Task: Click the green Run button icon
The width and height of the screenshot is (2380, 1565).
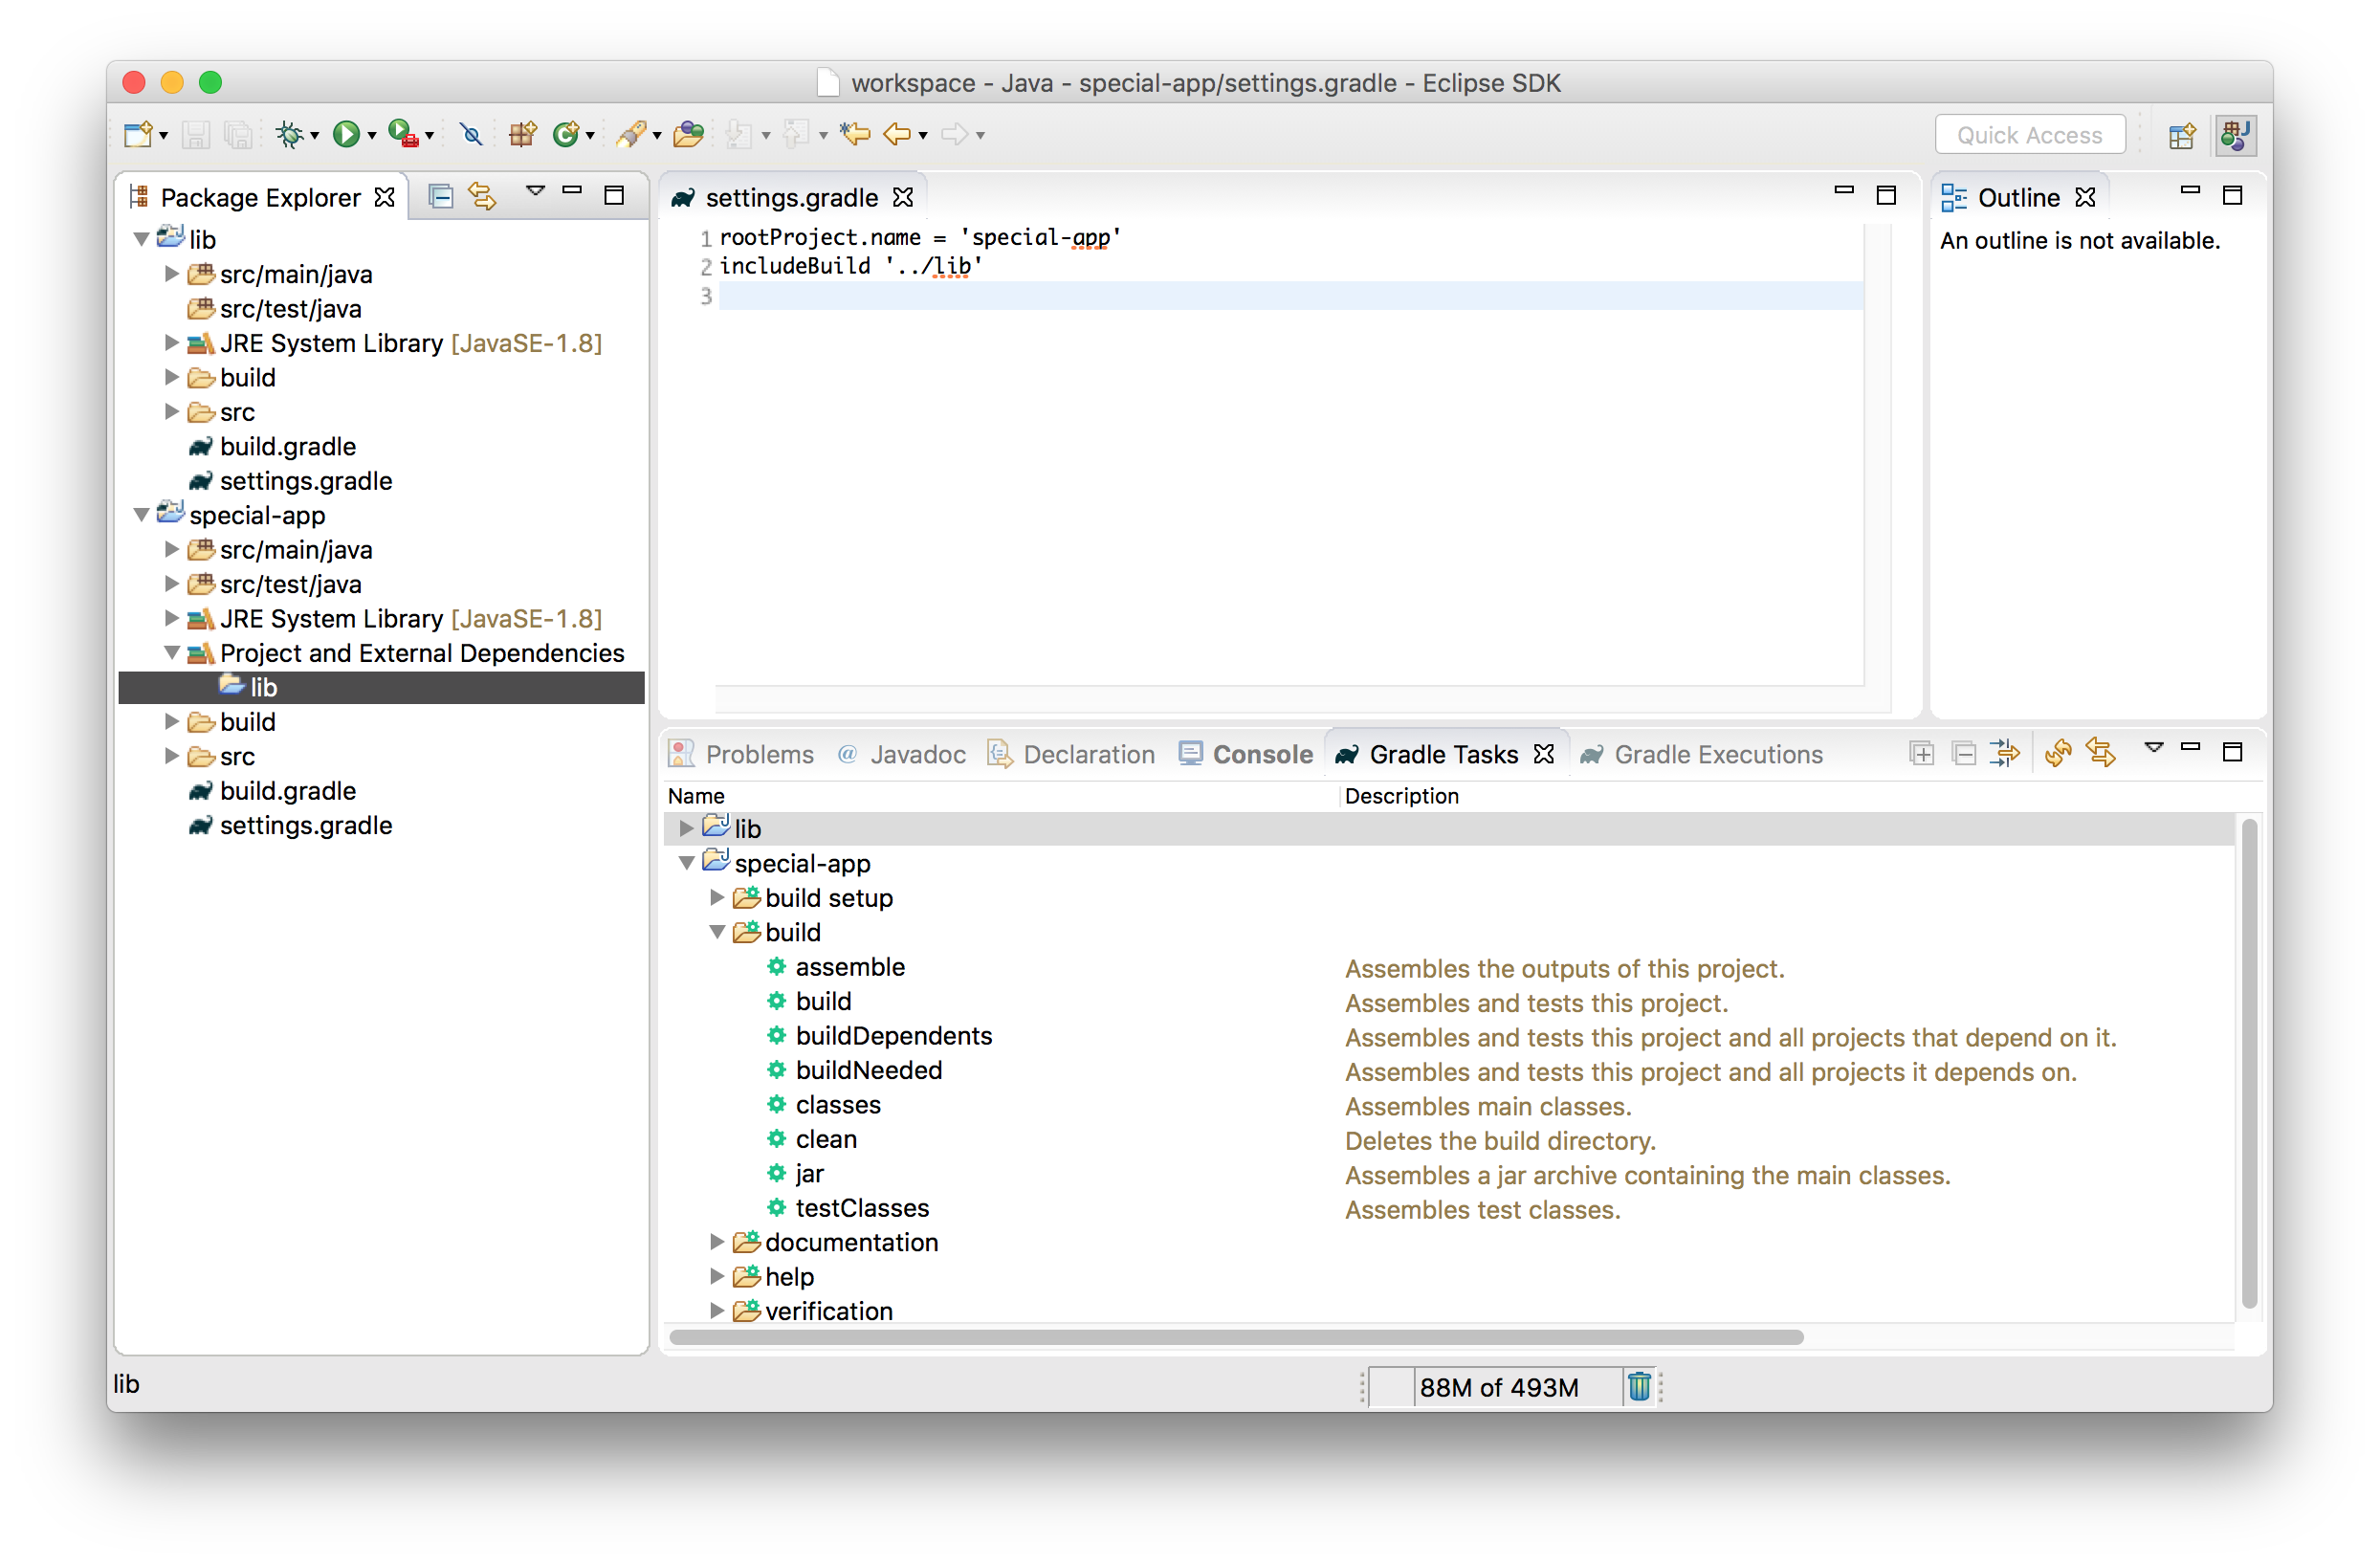Action: coord(346,135)
